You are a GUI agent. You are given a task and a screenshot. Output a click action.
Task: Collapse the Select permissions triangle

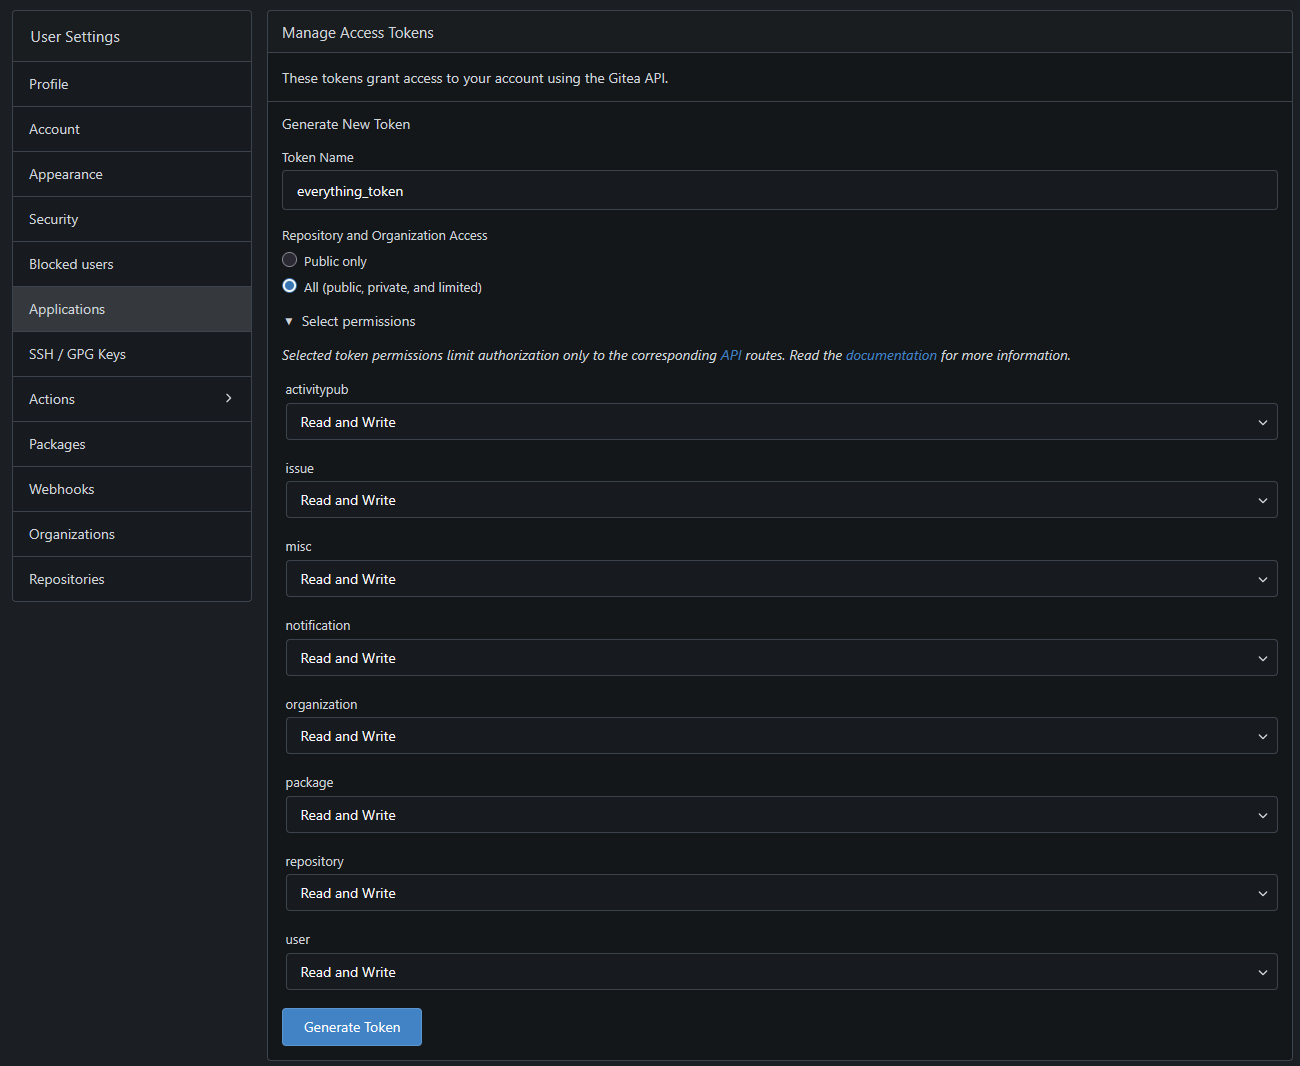pyautogui.click(x=289, y=322)
